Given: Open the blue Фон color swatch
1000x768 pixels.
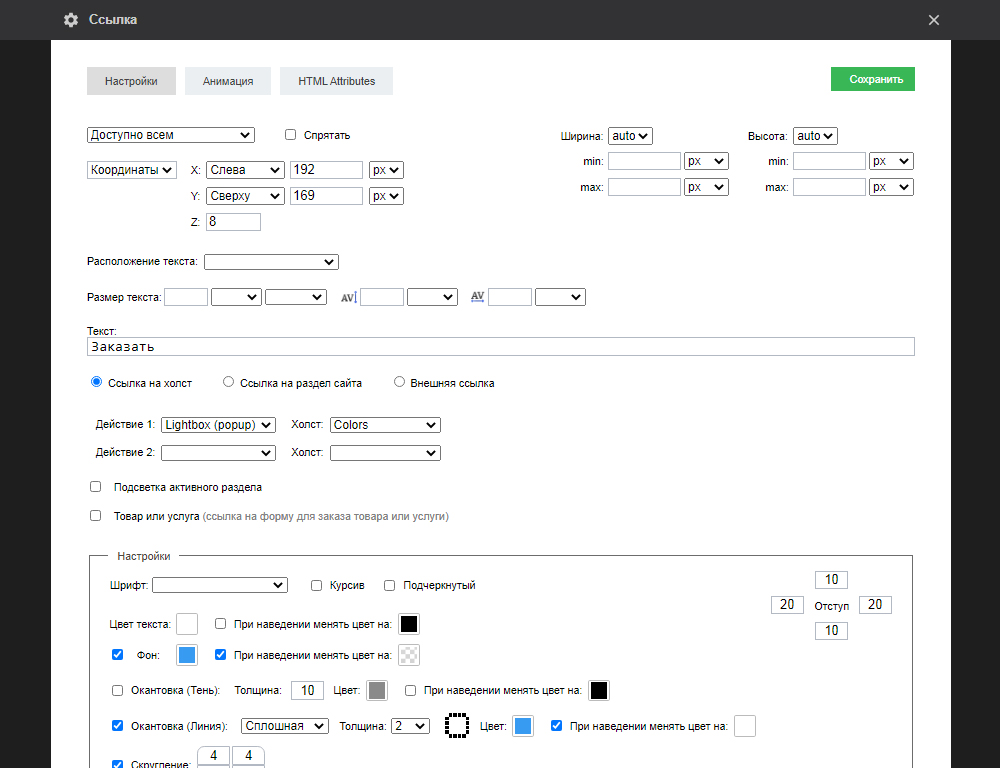Looking at the screenshot, I should coord(187,655).
